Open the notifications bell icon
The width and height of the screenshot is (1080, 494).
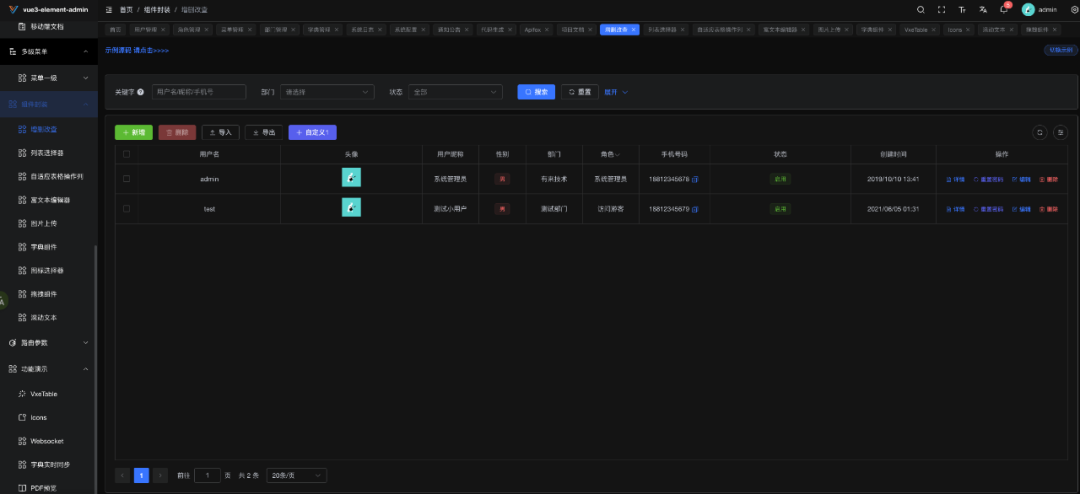[1004, 10]
